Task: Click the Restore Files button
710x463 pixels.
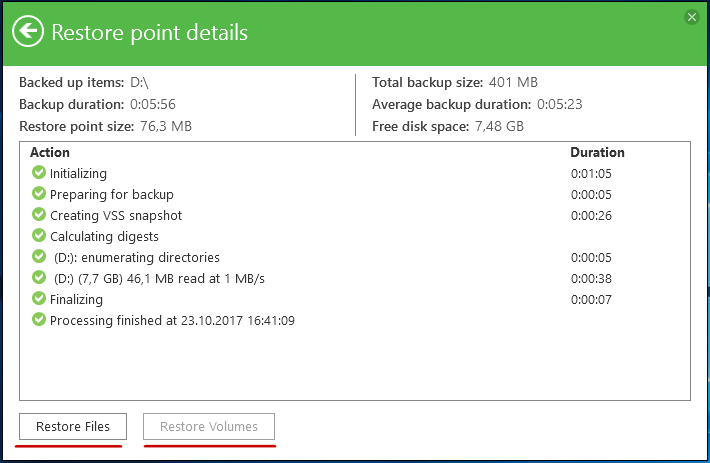Action: point(73,426)
